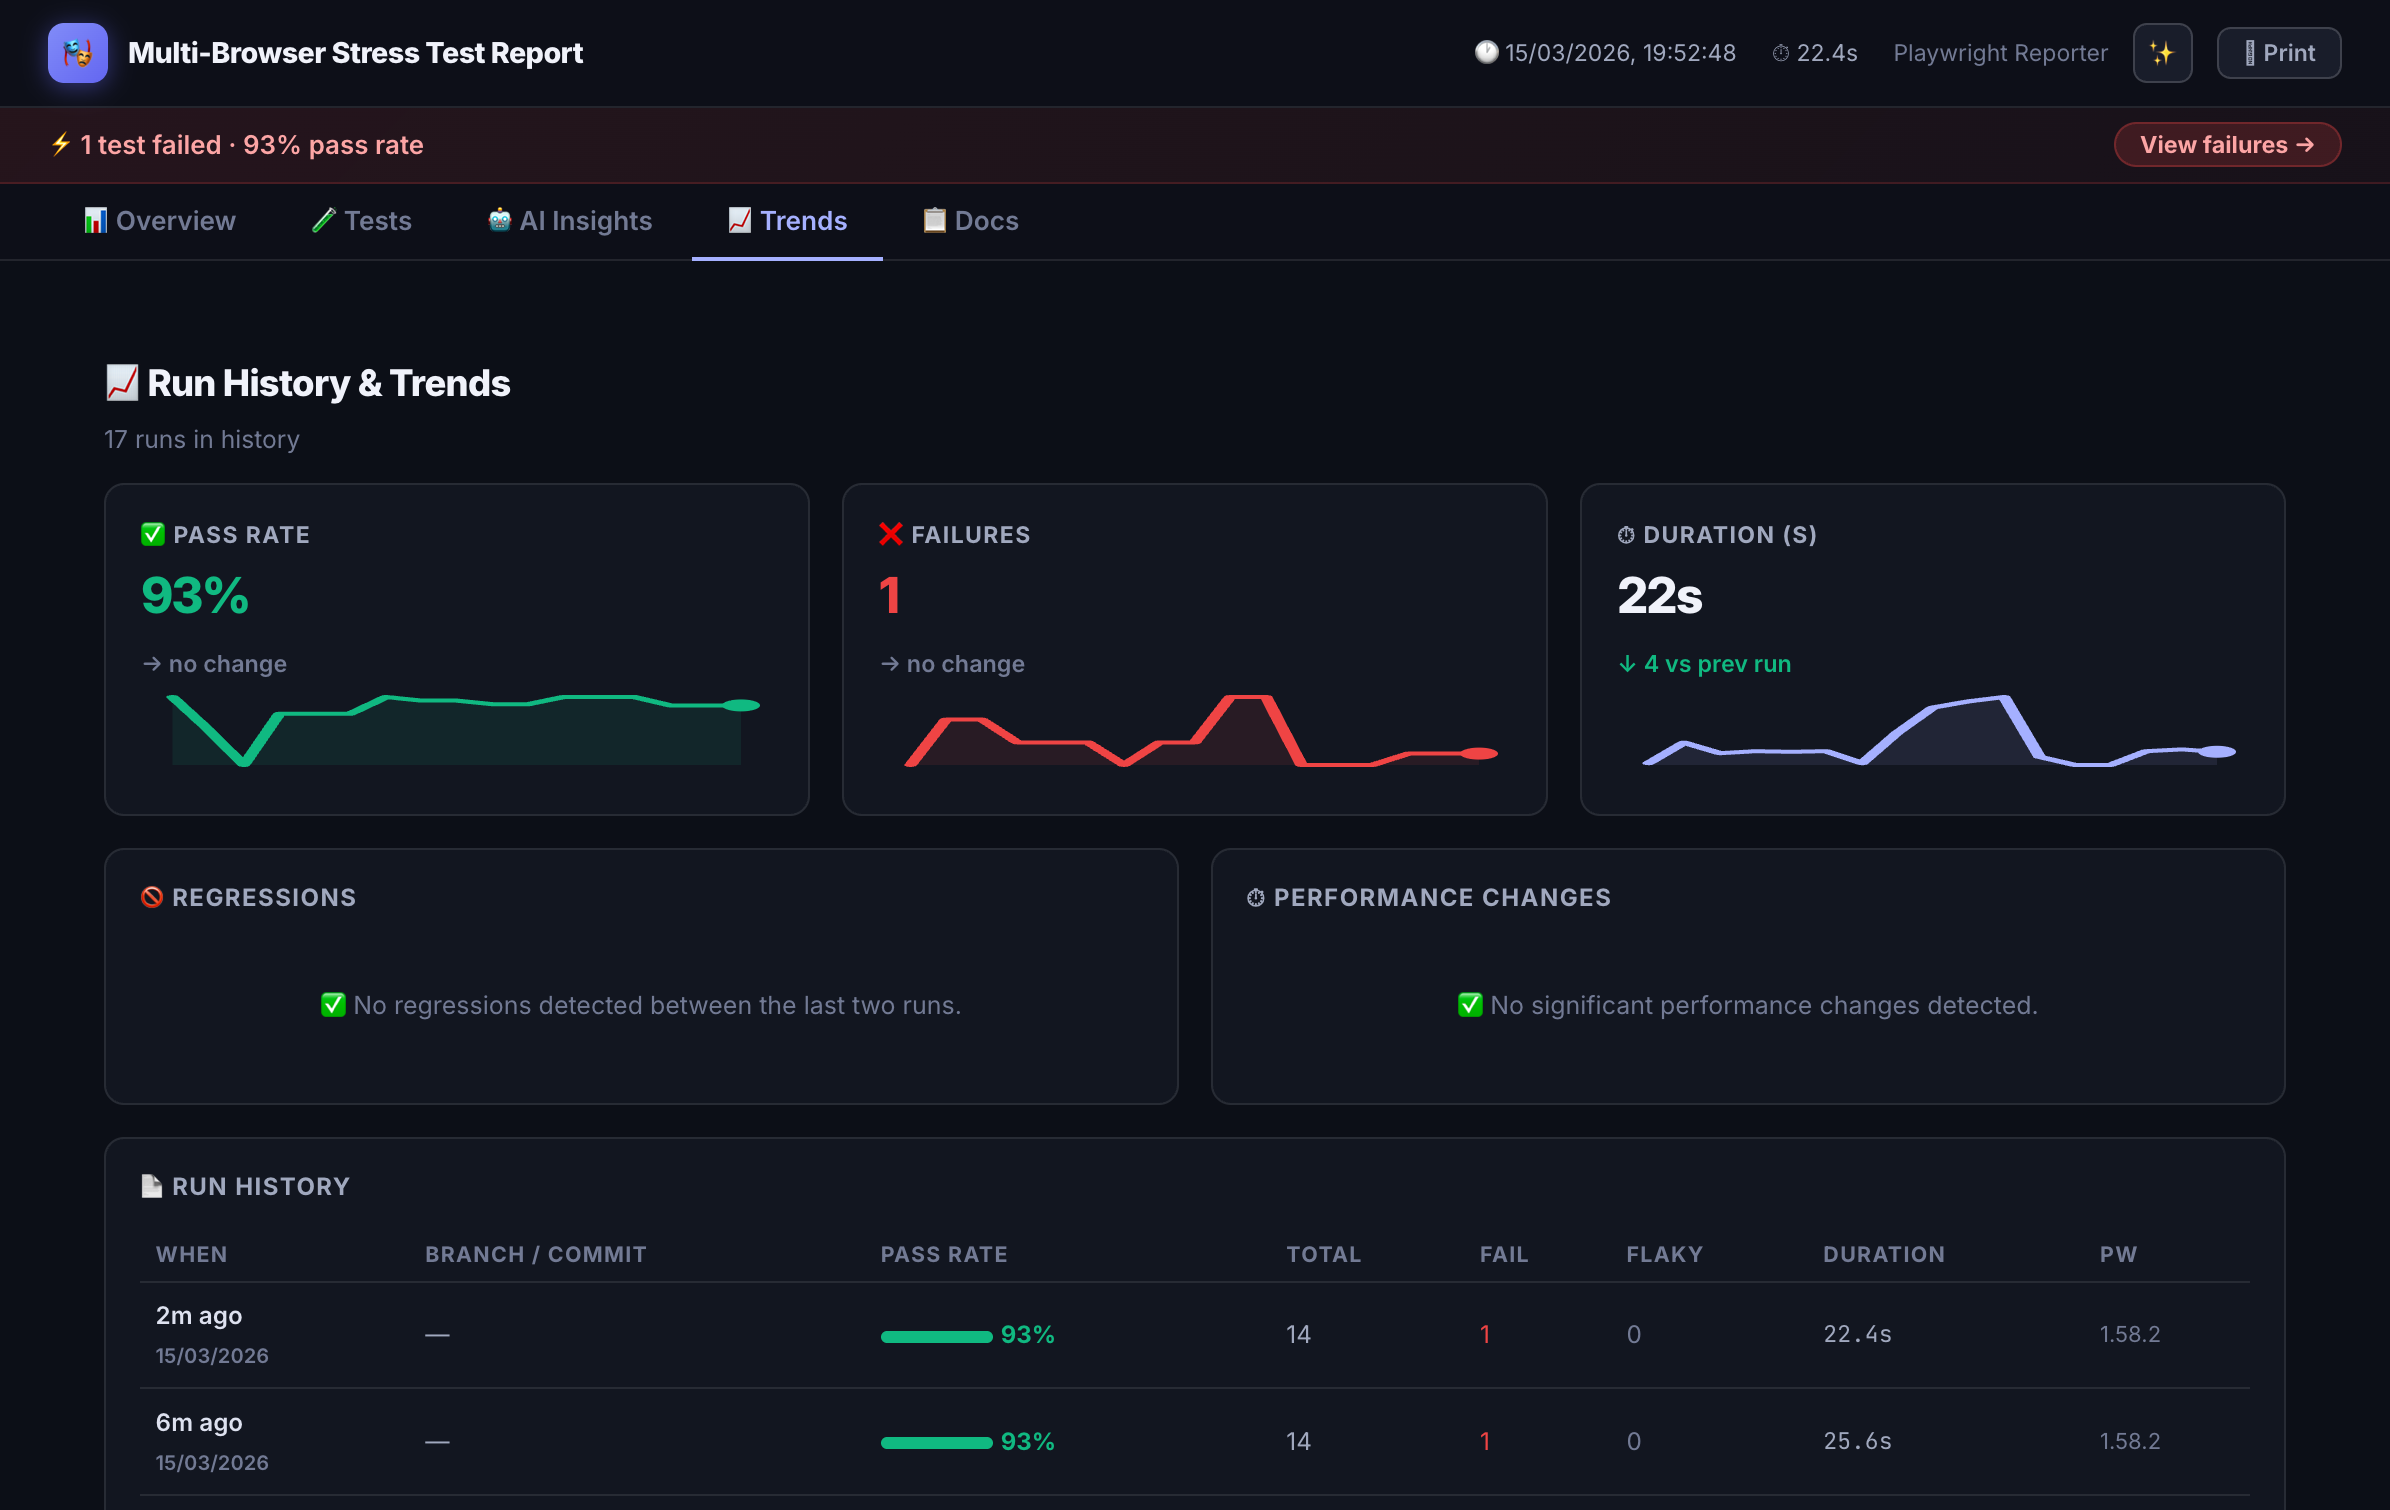The image size is (2390, 1510).
Task: Open the Docs tab
Action: pos(971,221)
